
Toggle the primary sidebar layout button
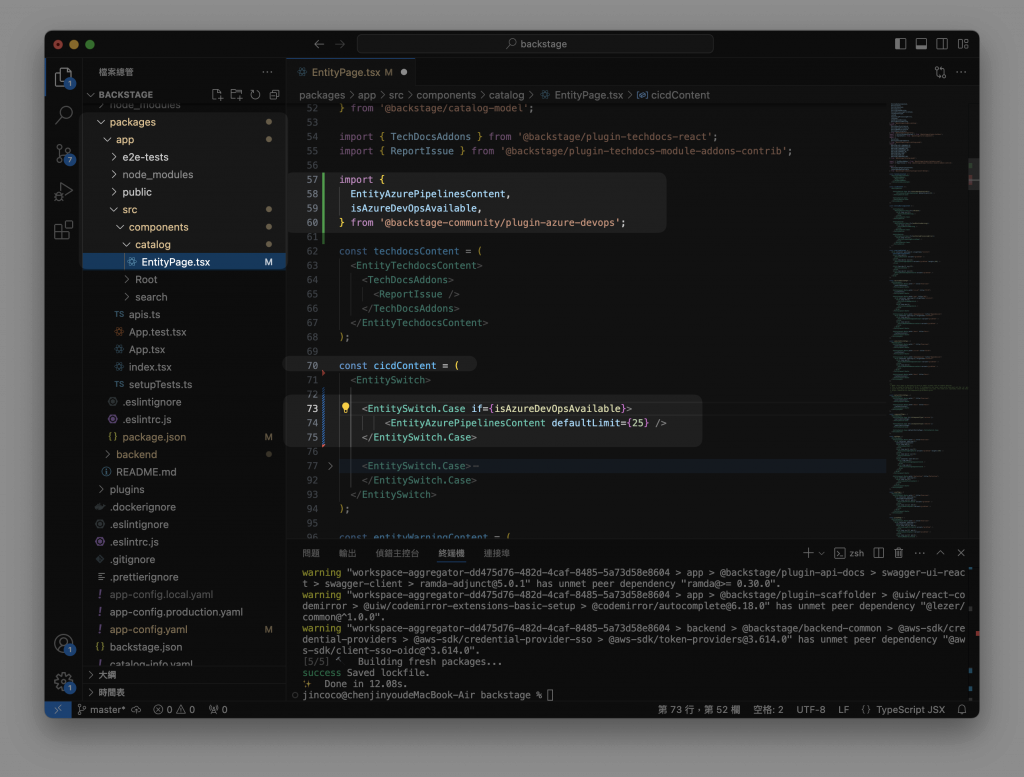point(900,44)
